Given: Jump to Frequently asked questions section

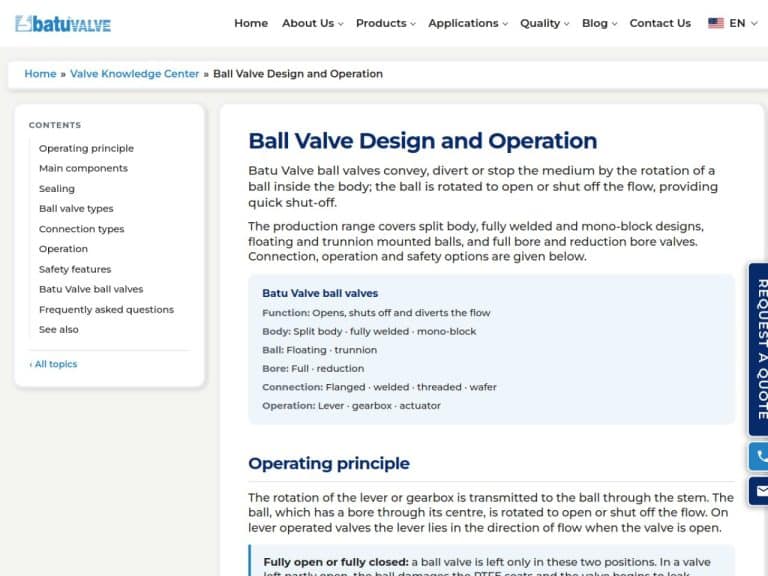Looking at the screenshot, I should 106,310.
